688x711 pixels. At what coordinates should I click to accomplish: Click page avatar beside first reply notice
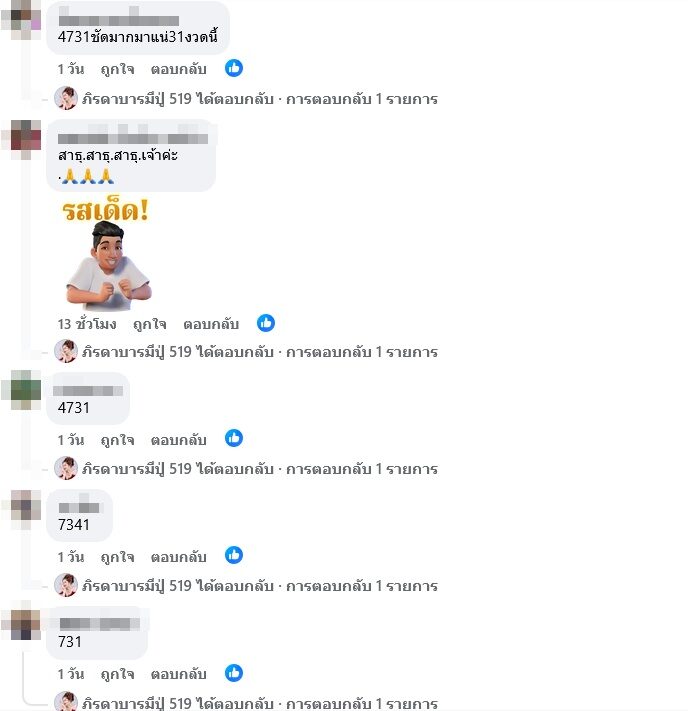[66, 98]
